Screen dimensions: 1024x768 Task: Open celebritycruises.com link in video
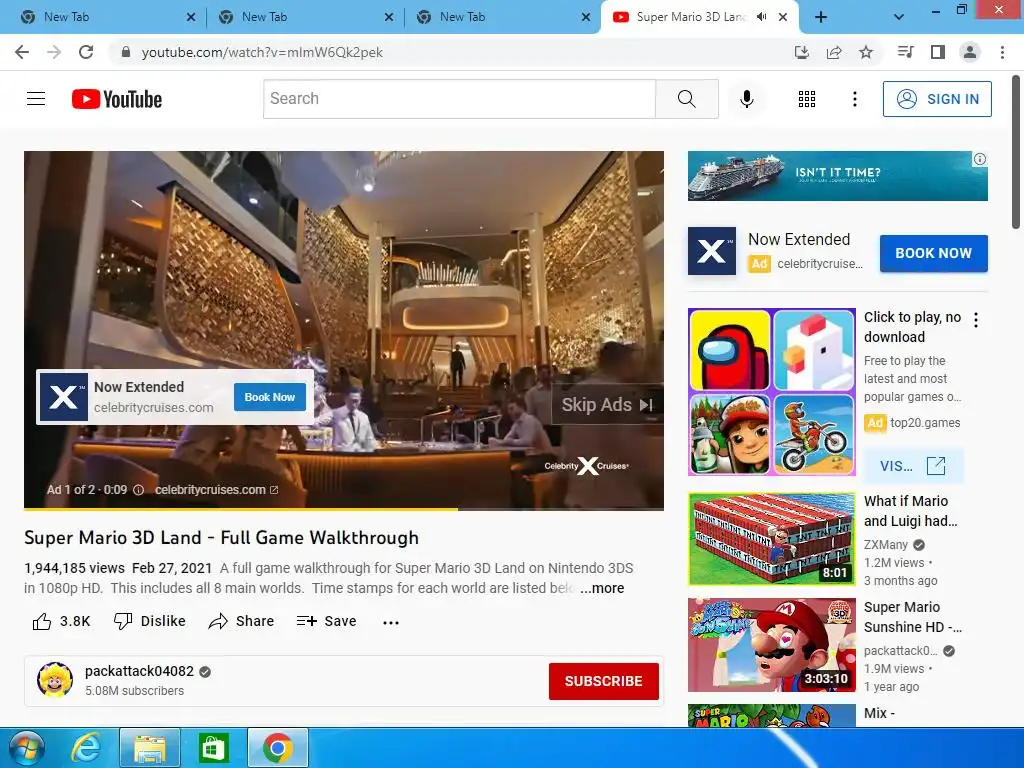(x=216, y=490)
